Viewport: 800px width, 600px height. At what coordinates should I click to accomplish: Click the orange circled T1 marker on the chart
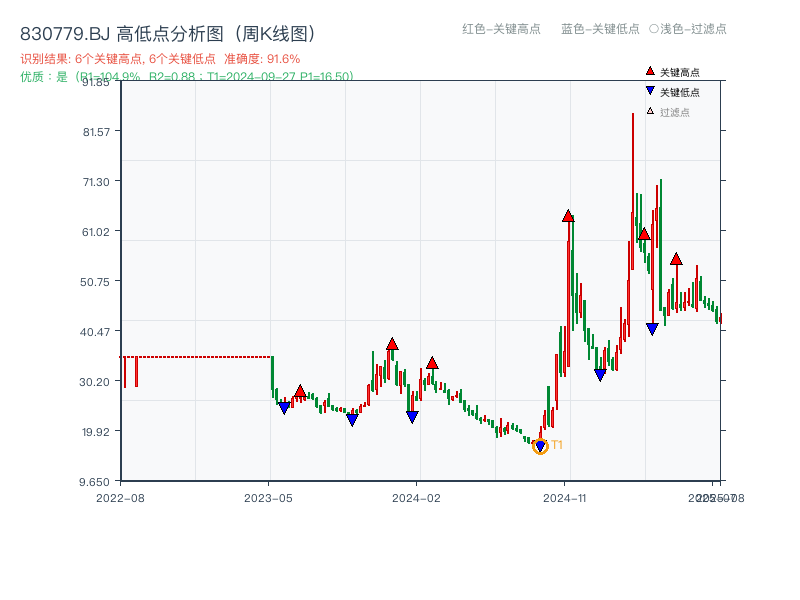(539, 448)
